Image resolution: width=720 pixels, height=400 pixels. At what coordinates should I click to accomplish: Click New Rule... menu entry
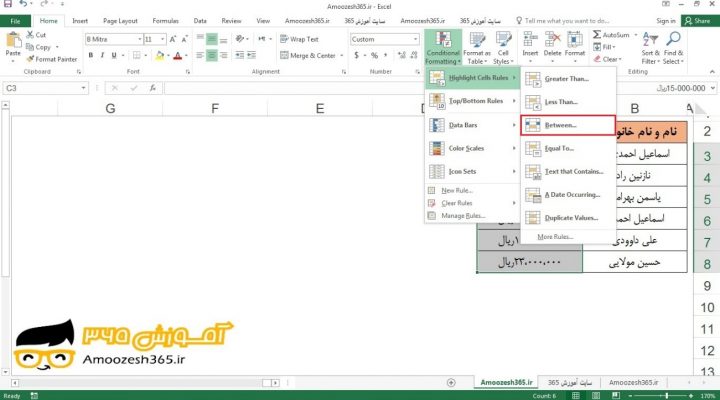coord(472,190)
